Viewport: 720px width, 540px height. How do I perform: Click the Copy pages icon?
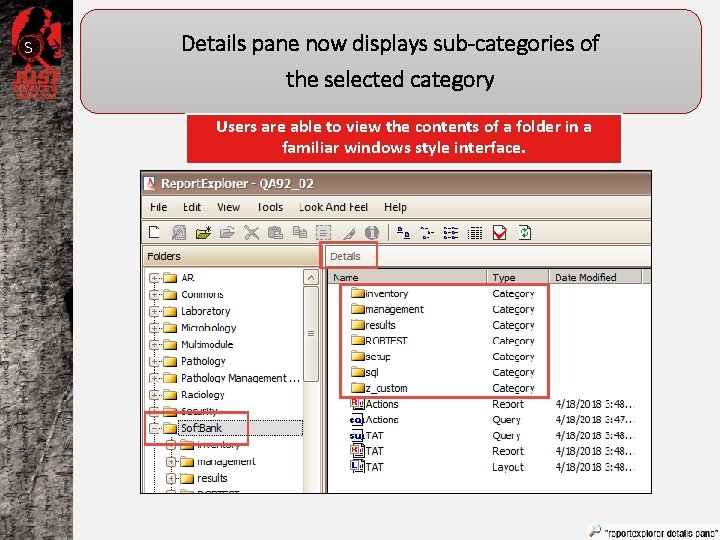click(x=300, y=232)
